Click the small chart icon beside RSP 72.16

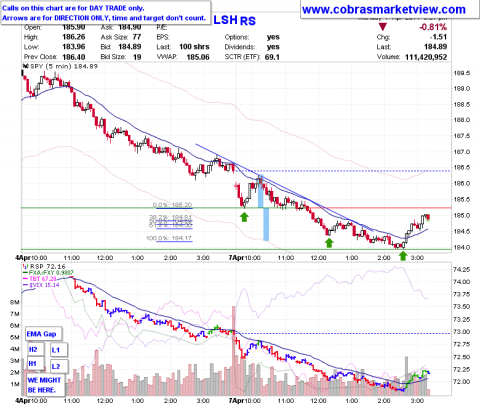[x=25, y=266]
